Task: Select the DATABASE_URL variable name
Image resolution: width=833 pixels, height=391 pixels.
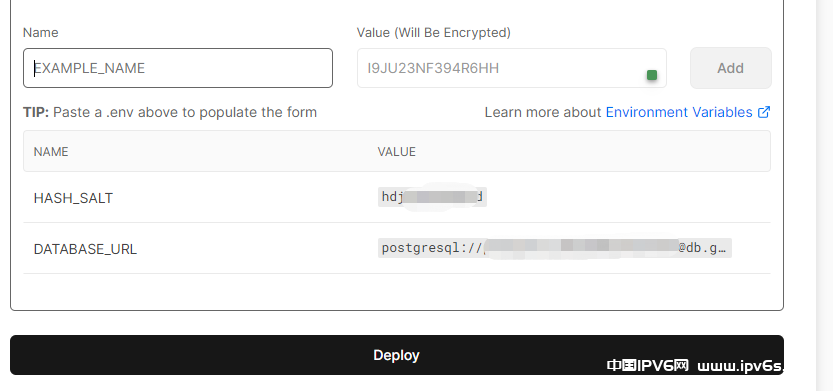Action: coord(85,249)
